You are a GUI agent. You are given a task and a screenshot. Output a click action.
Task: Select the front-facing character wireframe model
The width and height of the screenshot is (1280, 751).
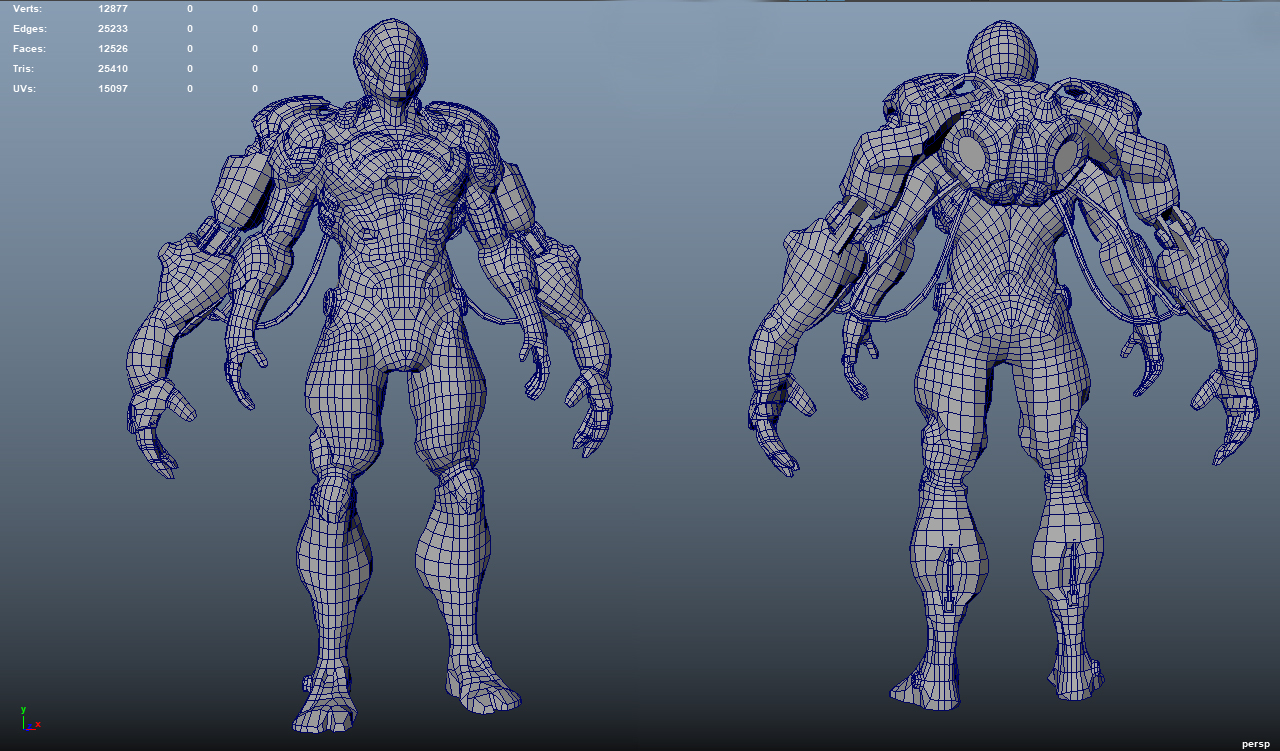368,375
